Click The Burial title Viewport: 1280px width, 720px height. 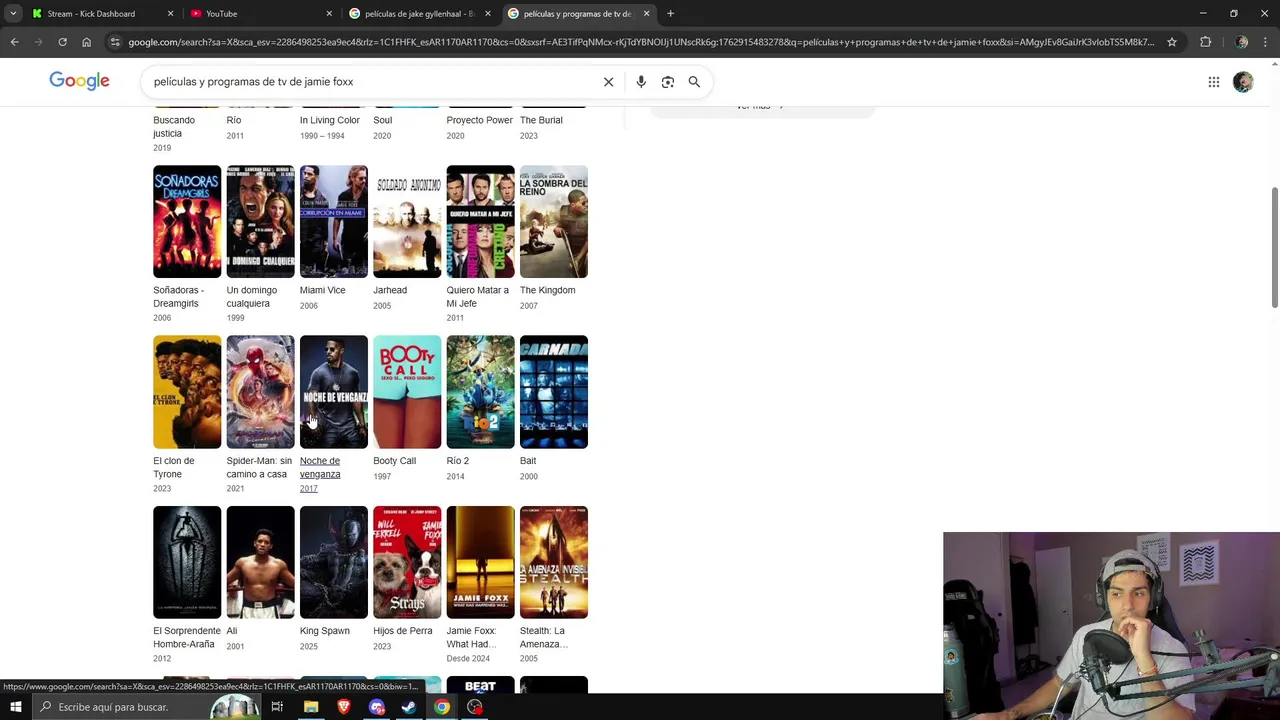click(x=541, y=120)
